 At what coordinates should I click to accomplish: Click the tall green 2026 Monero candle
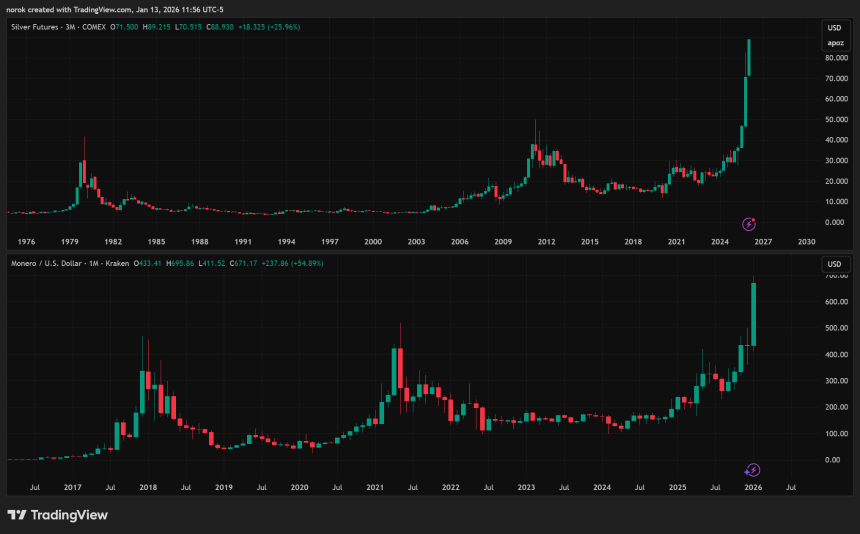[754, 314]
